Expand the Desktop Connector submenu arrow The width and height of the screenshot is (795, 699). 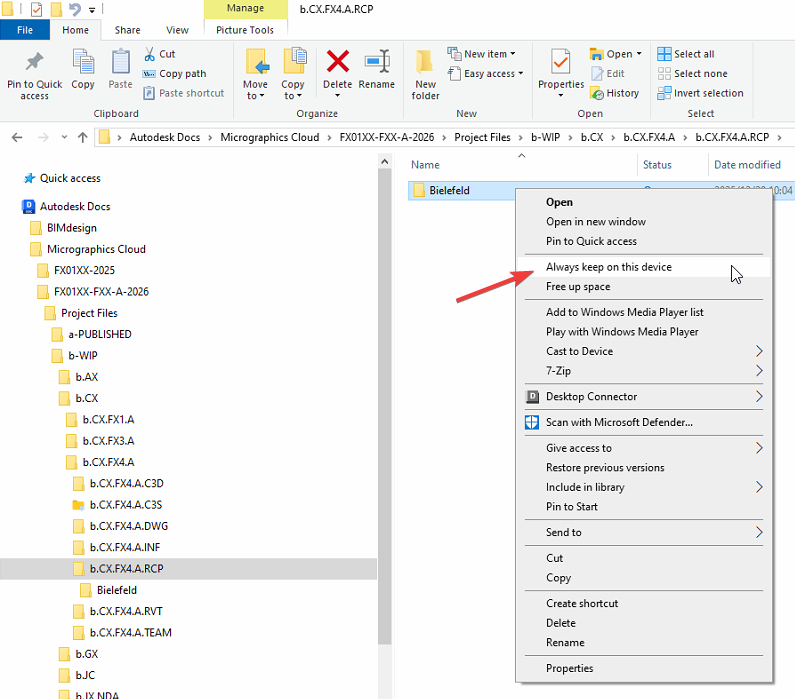tap(759, 396)
